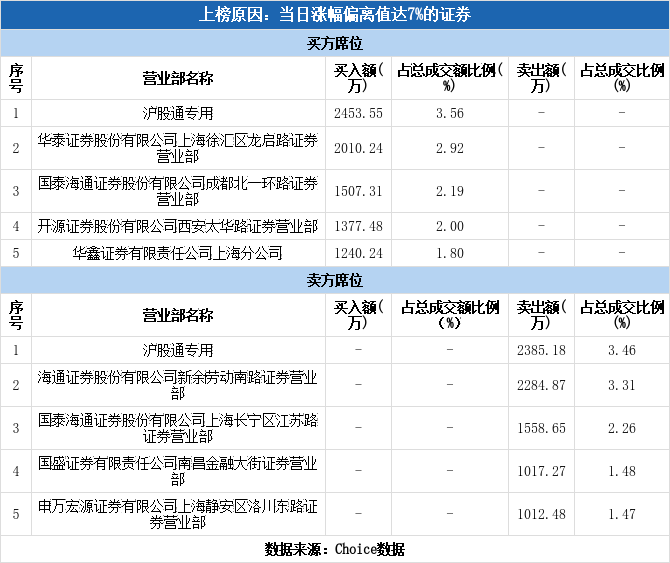This screenshot has width=670, height=563.
Task: Click buyer cell 华泰证券股份有限公司上海徐汇区龙启路证券营业部
Action: point(178,148)
